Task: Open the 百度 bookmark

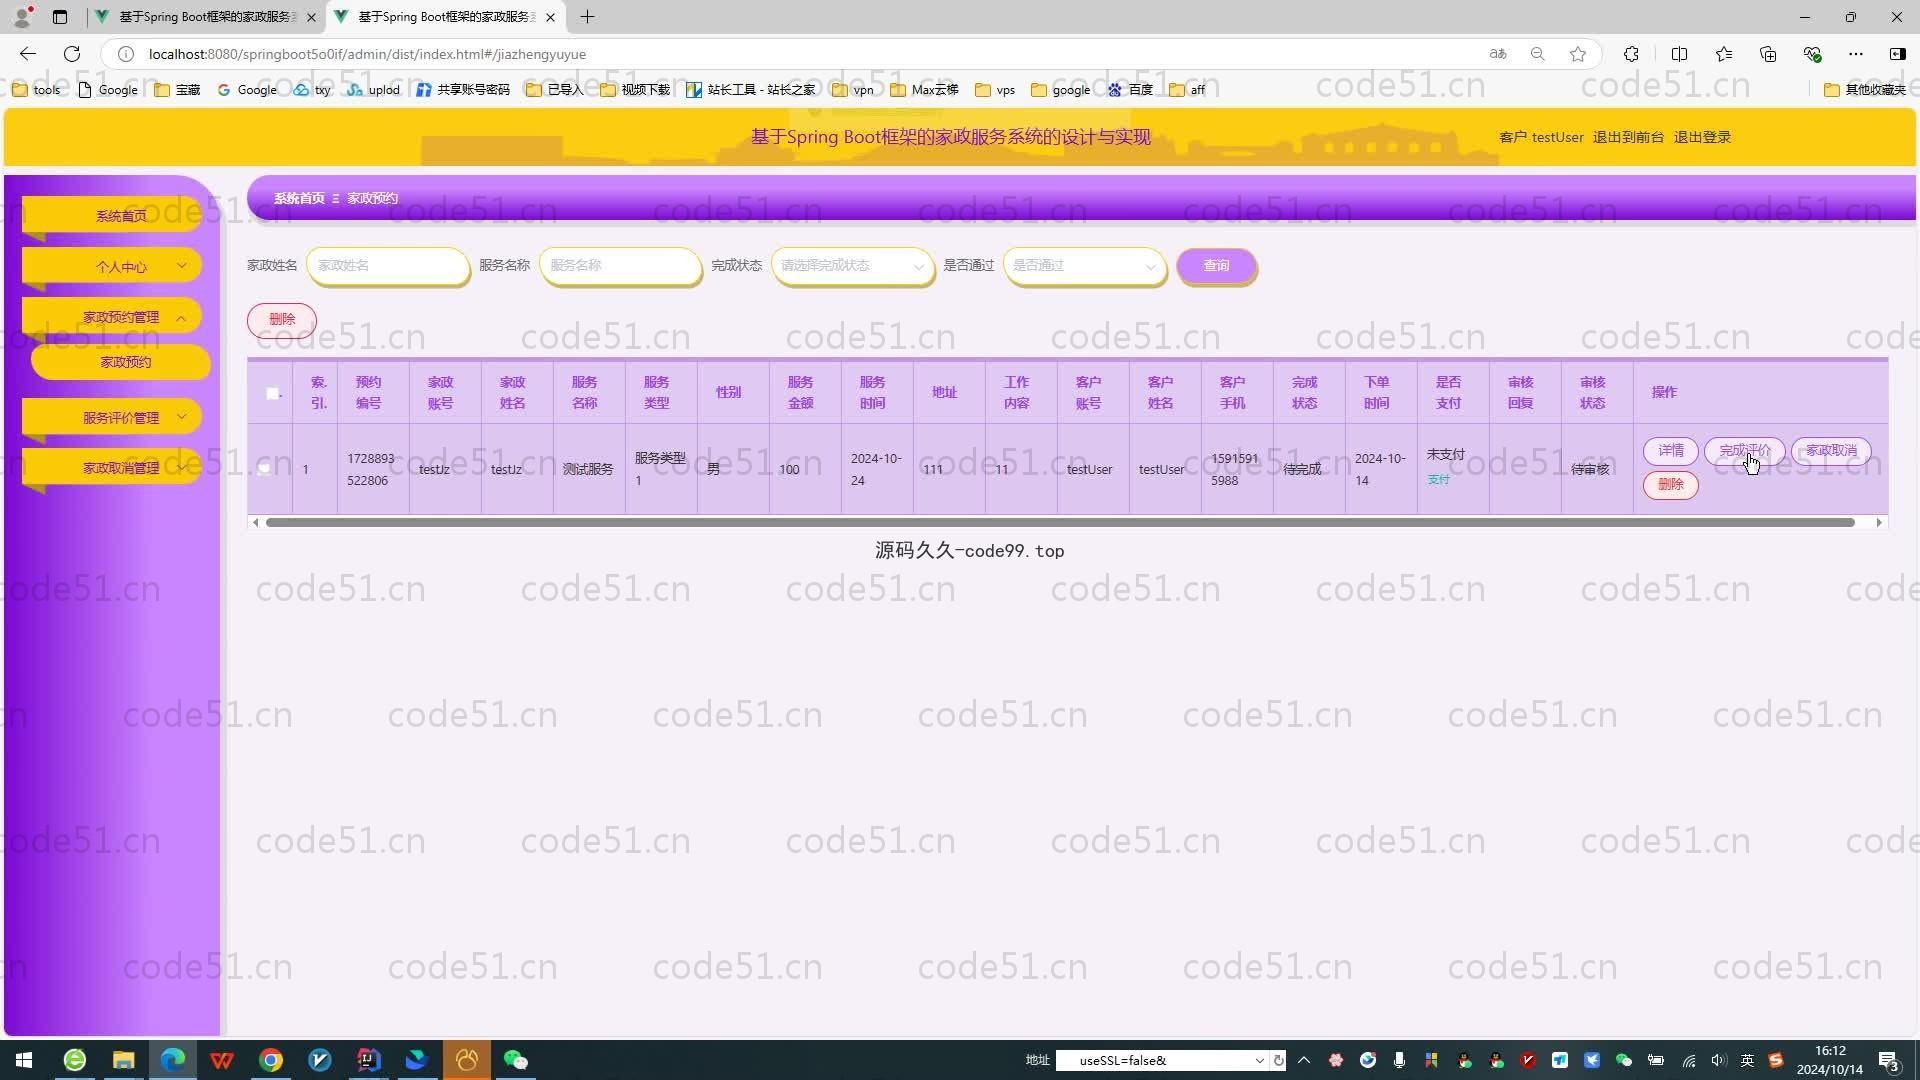Action: (1130, 90)
